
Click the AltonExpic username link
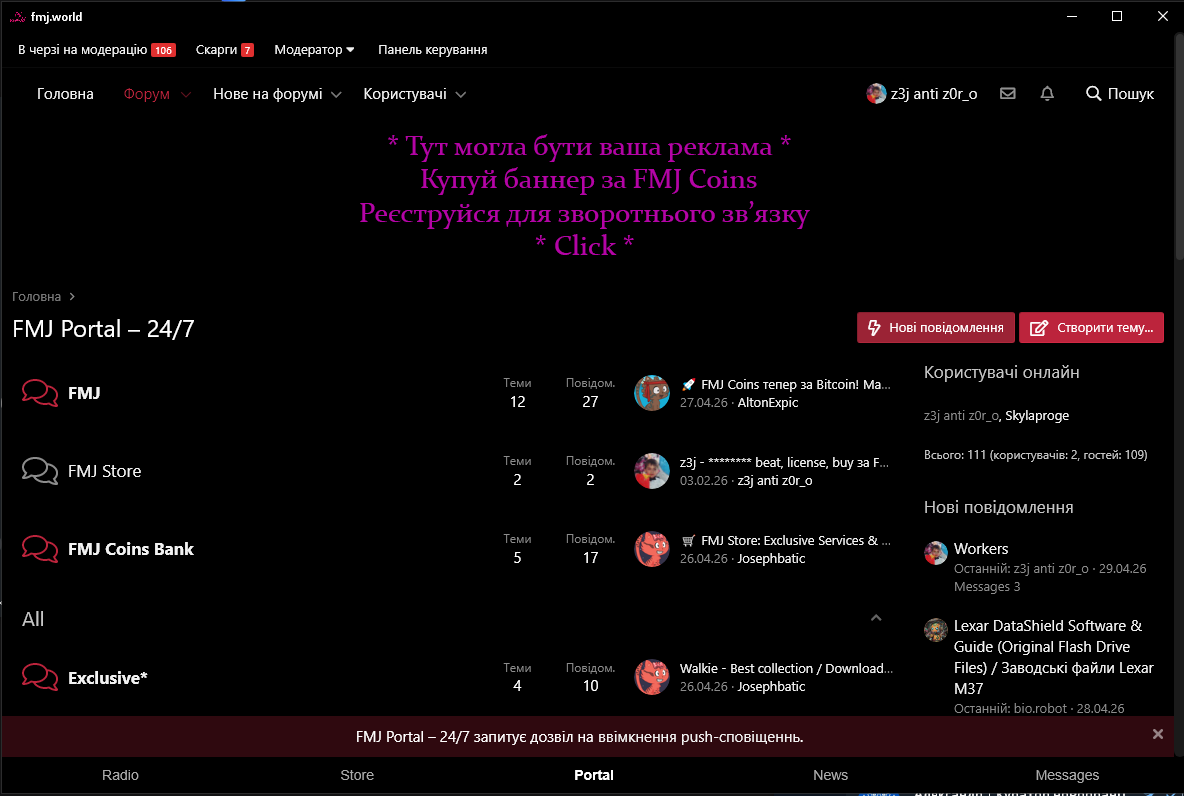pyautogui.click(x=768, y=403)
